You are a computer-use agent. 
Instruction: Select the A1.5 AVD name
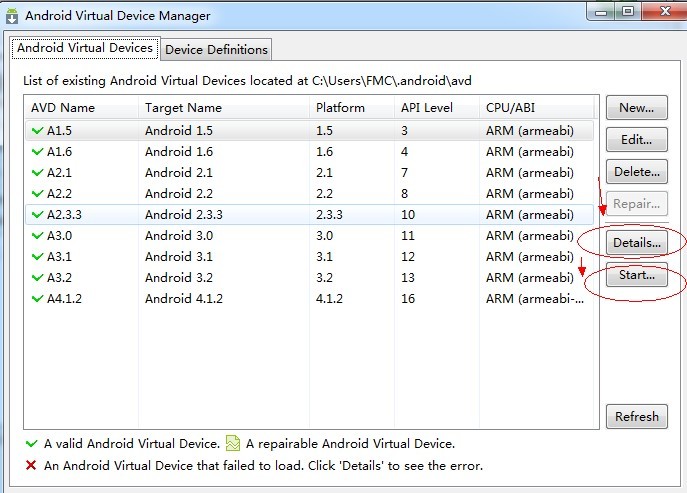(x=60, y=131)
